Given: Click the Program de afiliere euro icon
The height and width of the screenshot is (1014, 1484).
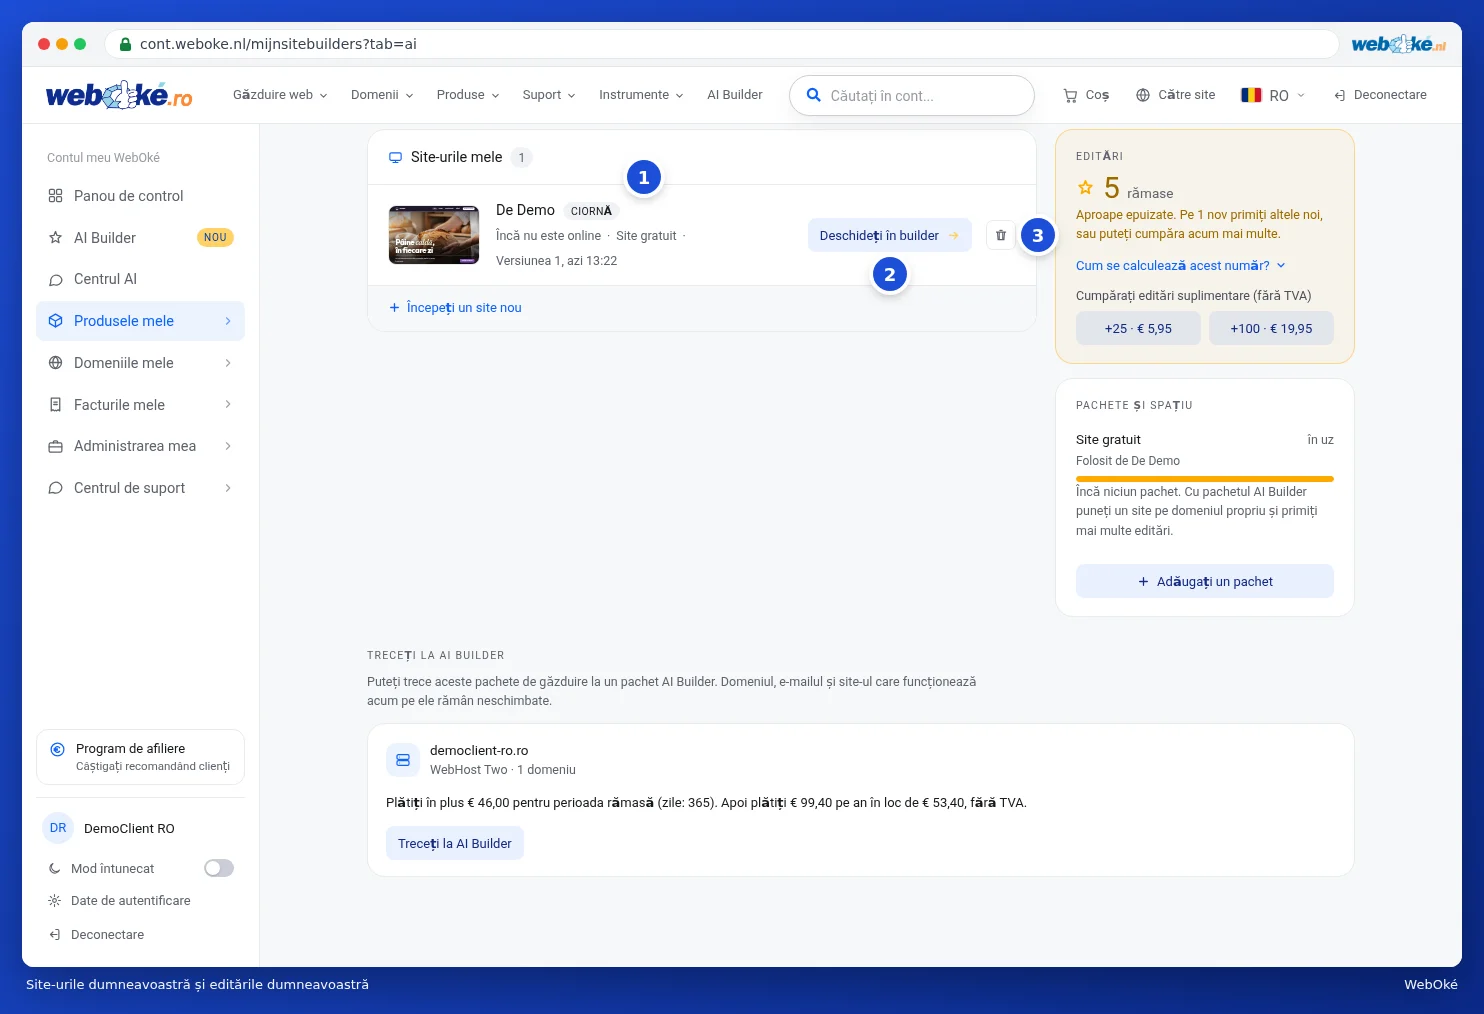Looking at the screenshot, I should pos(57,749).
